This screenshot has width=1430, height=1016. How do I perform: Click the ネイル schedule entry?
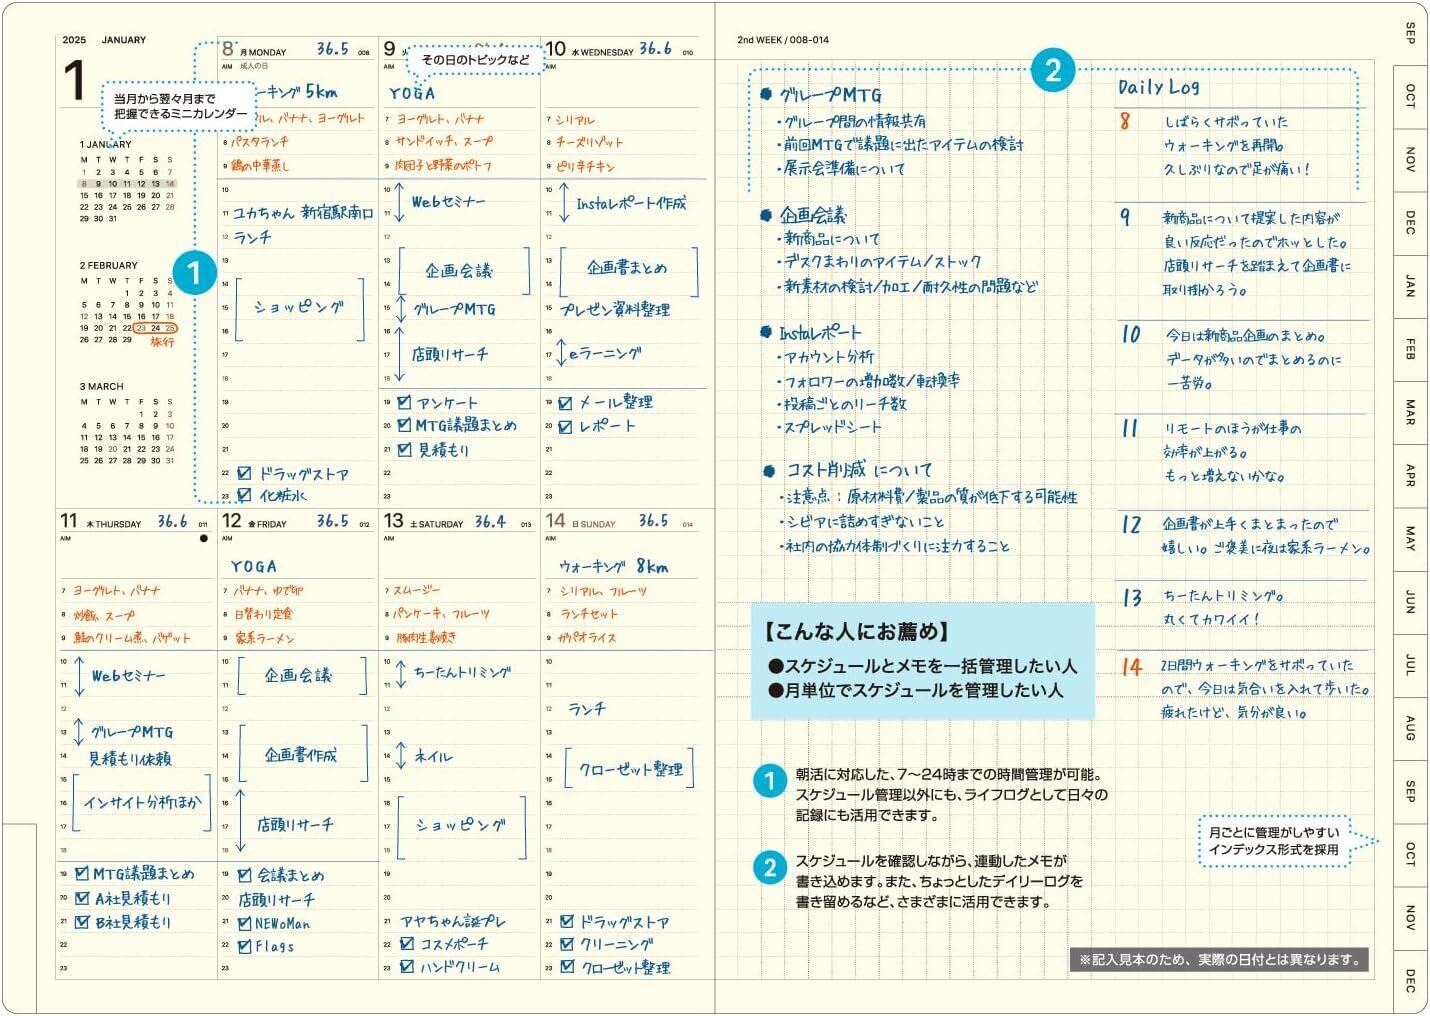(433, 757)
